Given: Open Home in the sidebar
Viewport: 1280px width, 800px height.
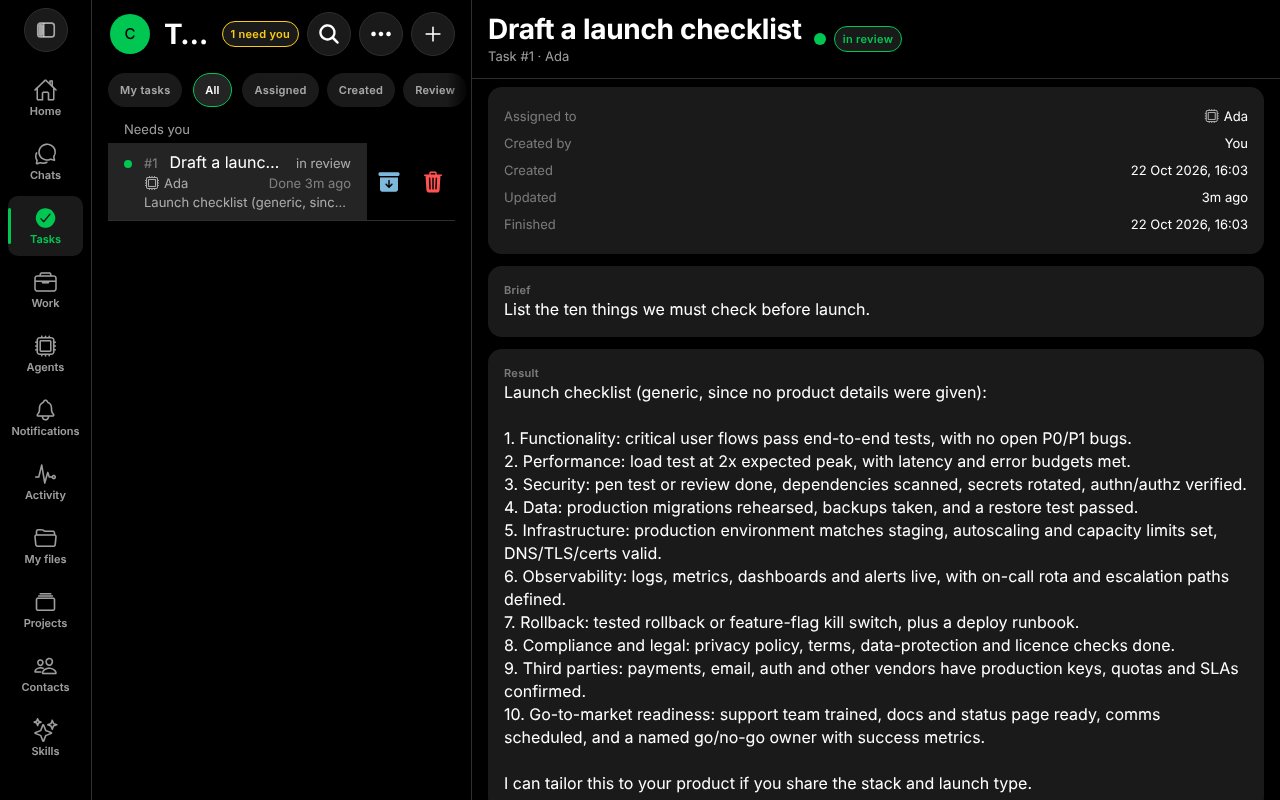Looking at the screenshot, I should point(45,98).
